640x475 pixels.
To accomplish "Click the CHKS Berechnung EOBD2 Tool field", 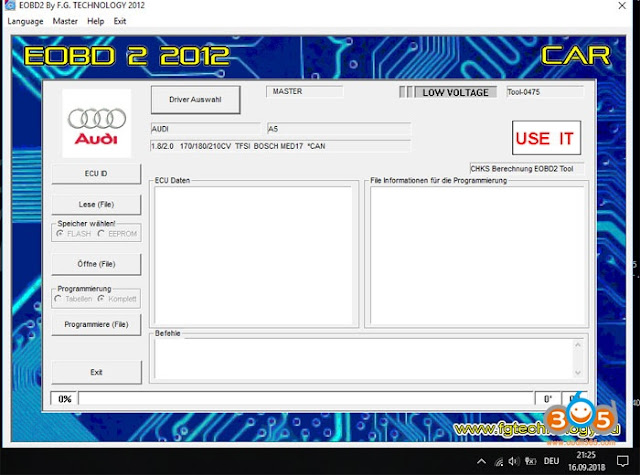I will coord(527,169).
